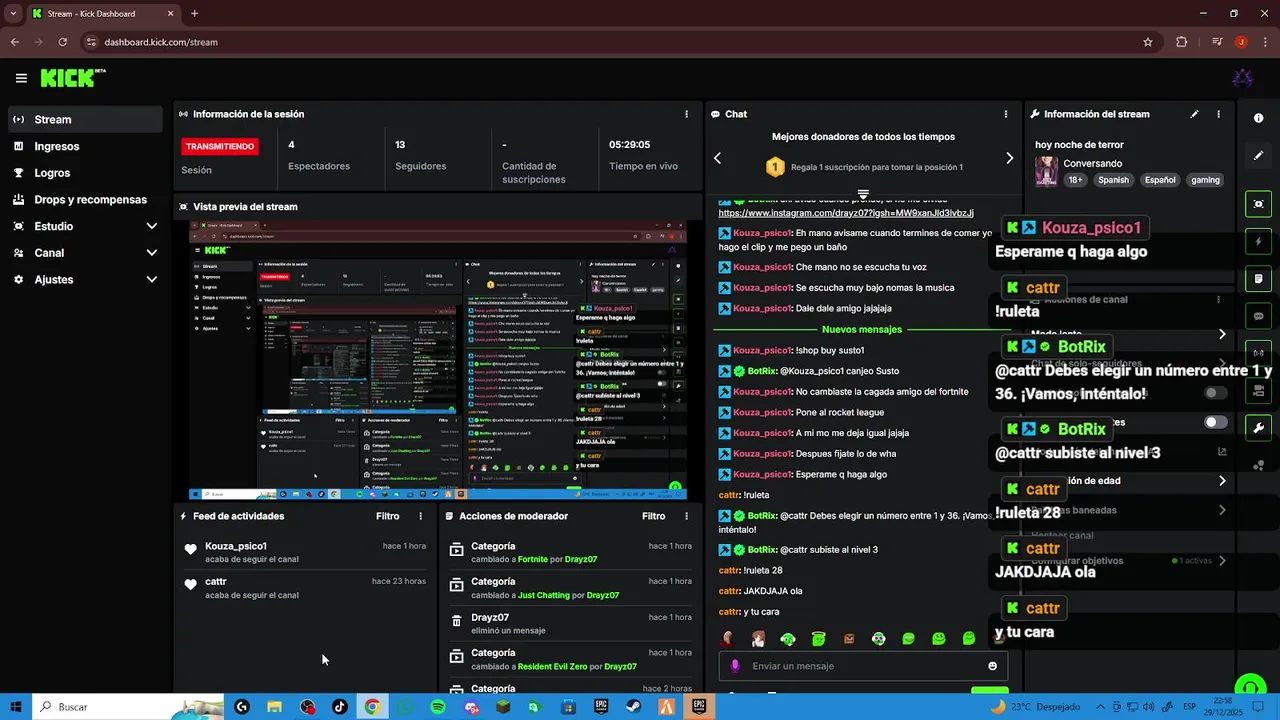Open Feed de actividades three-dot menu
The height and width of the screenshot is (720, 1280).
[x=420, y=516]
